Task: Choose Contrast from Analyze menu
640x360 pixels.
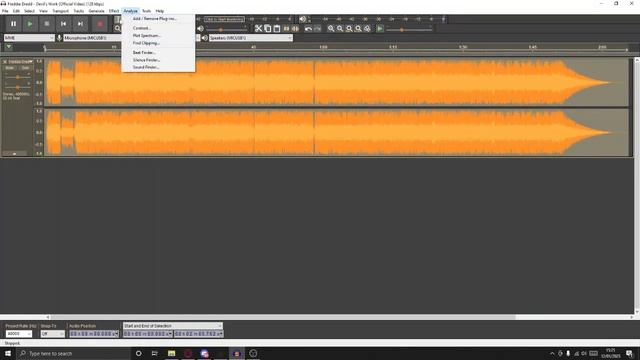Action: coord(158,28)
